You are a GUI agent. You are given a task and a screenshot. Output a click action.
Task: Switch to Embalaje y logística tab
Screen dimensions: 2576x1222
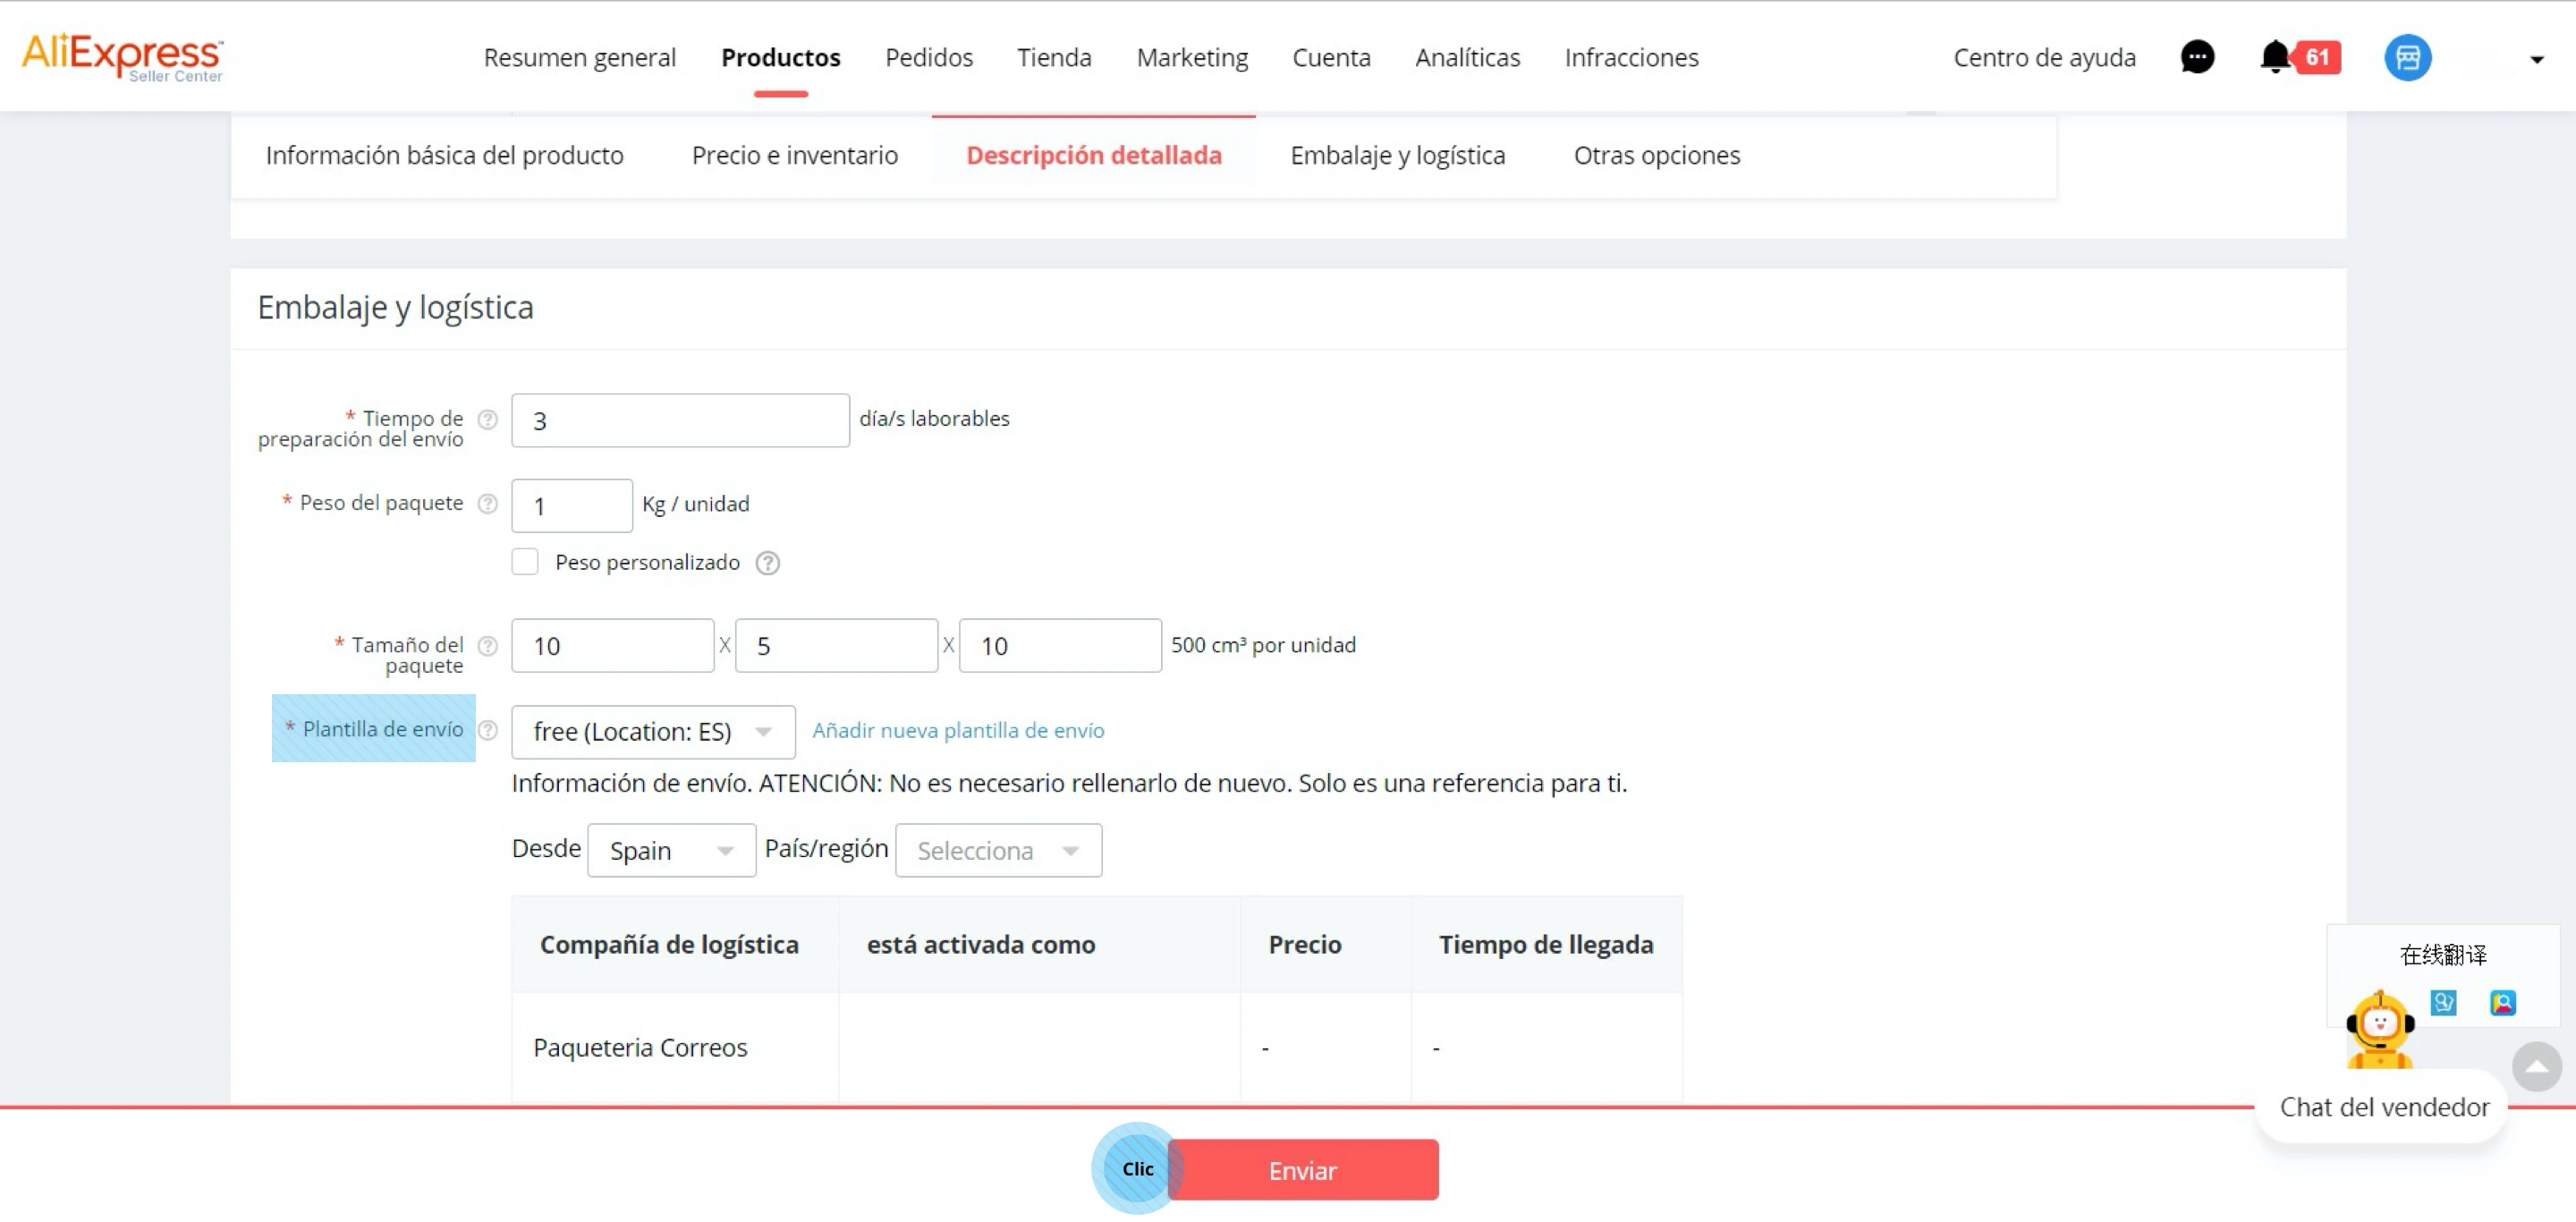(1397, 155)
